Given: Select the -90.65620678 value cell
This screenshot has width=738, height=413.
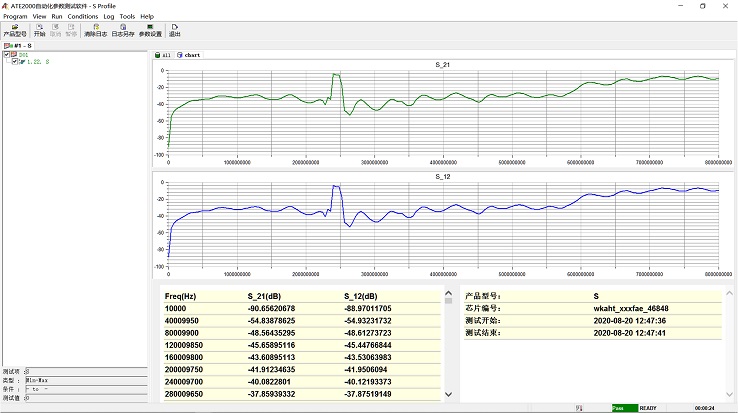Looking at the screenshot, I should click(271, 308).
